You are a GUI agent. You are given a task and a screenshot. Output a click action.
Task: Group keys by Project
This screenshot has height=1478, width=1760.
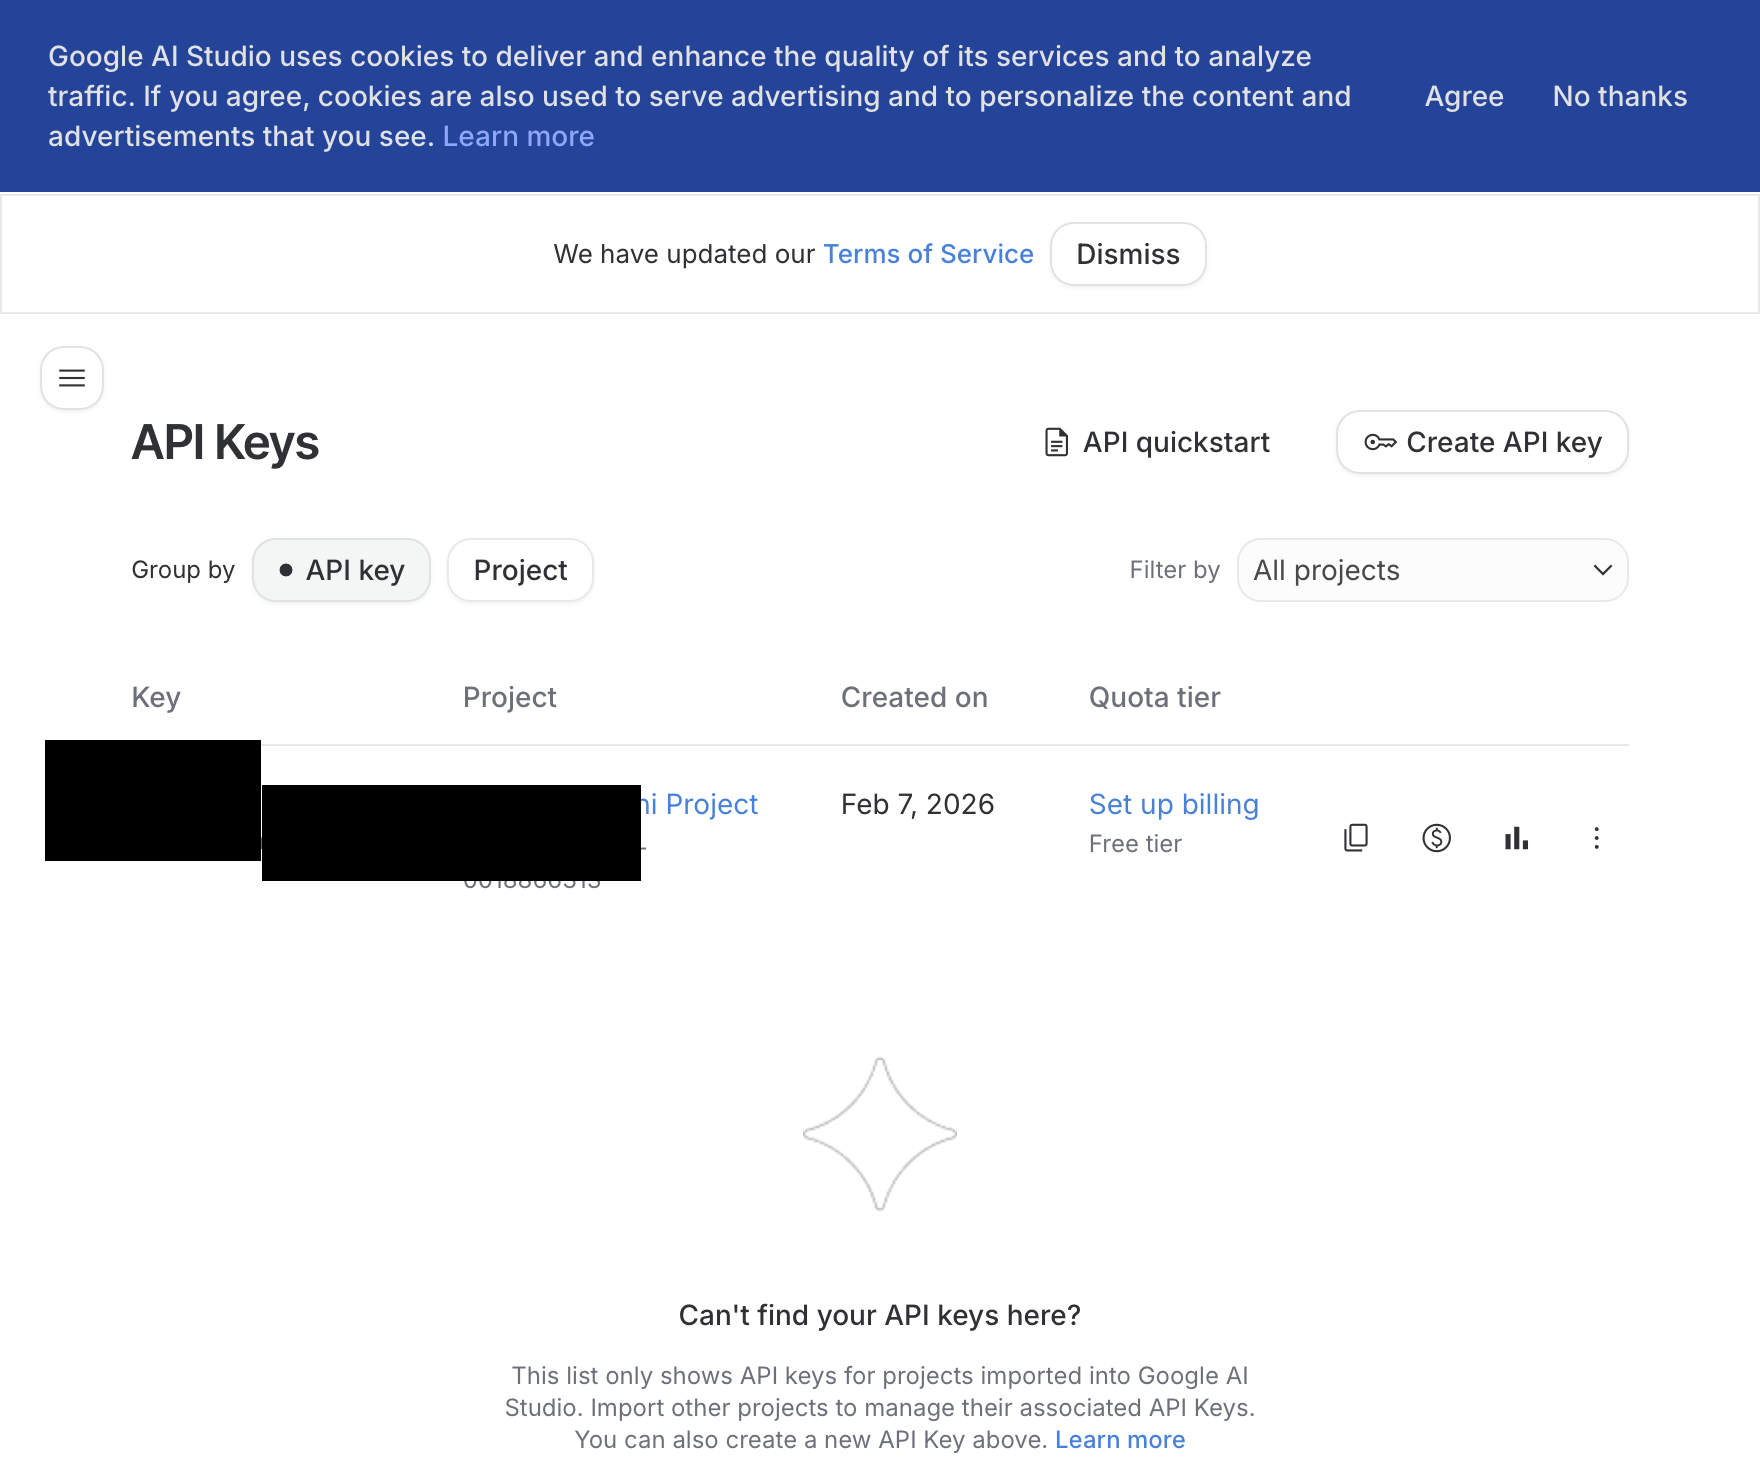pos(520,570)
